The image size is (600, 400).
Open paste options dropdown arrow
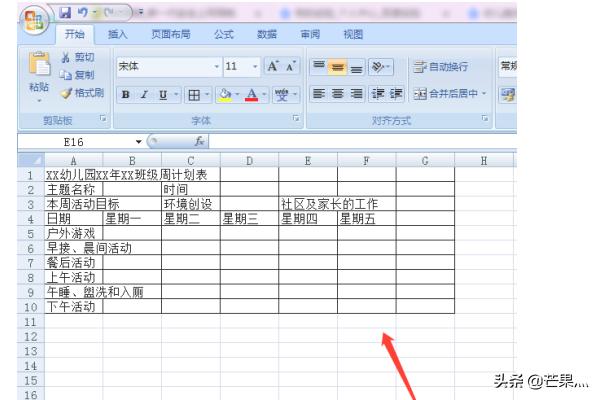[39, 101]
